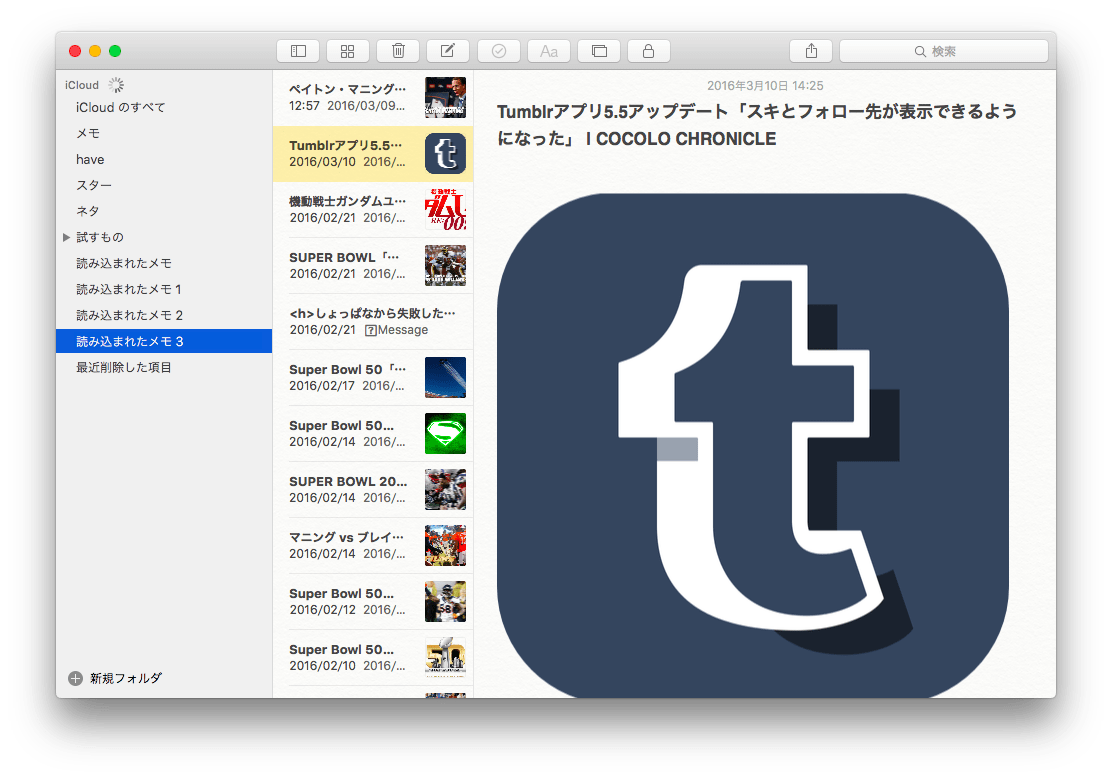The height and width of the screenshot is (778, 1112).
Task: Click the Message attachment label in note list
Action: [x=396, y=330]
